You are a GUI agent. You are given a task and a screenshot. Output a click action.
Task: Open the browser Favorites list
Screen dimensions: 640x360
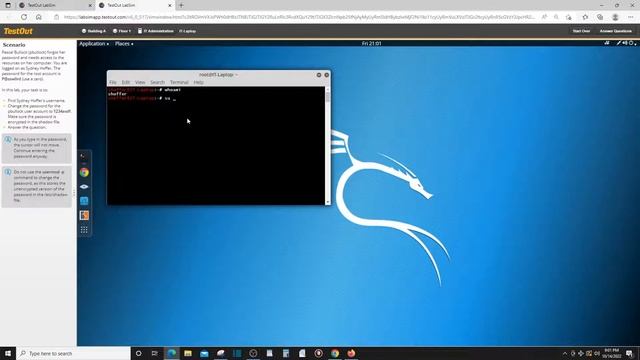point(585,17)
